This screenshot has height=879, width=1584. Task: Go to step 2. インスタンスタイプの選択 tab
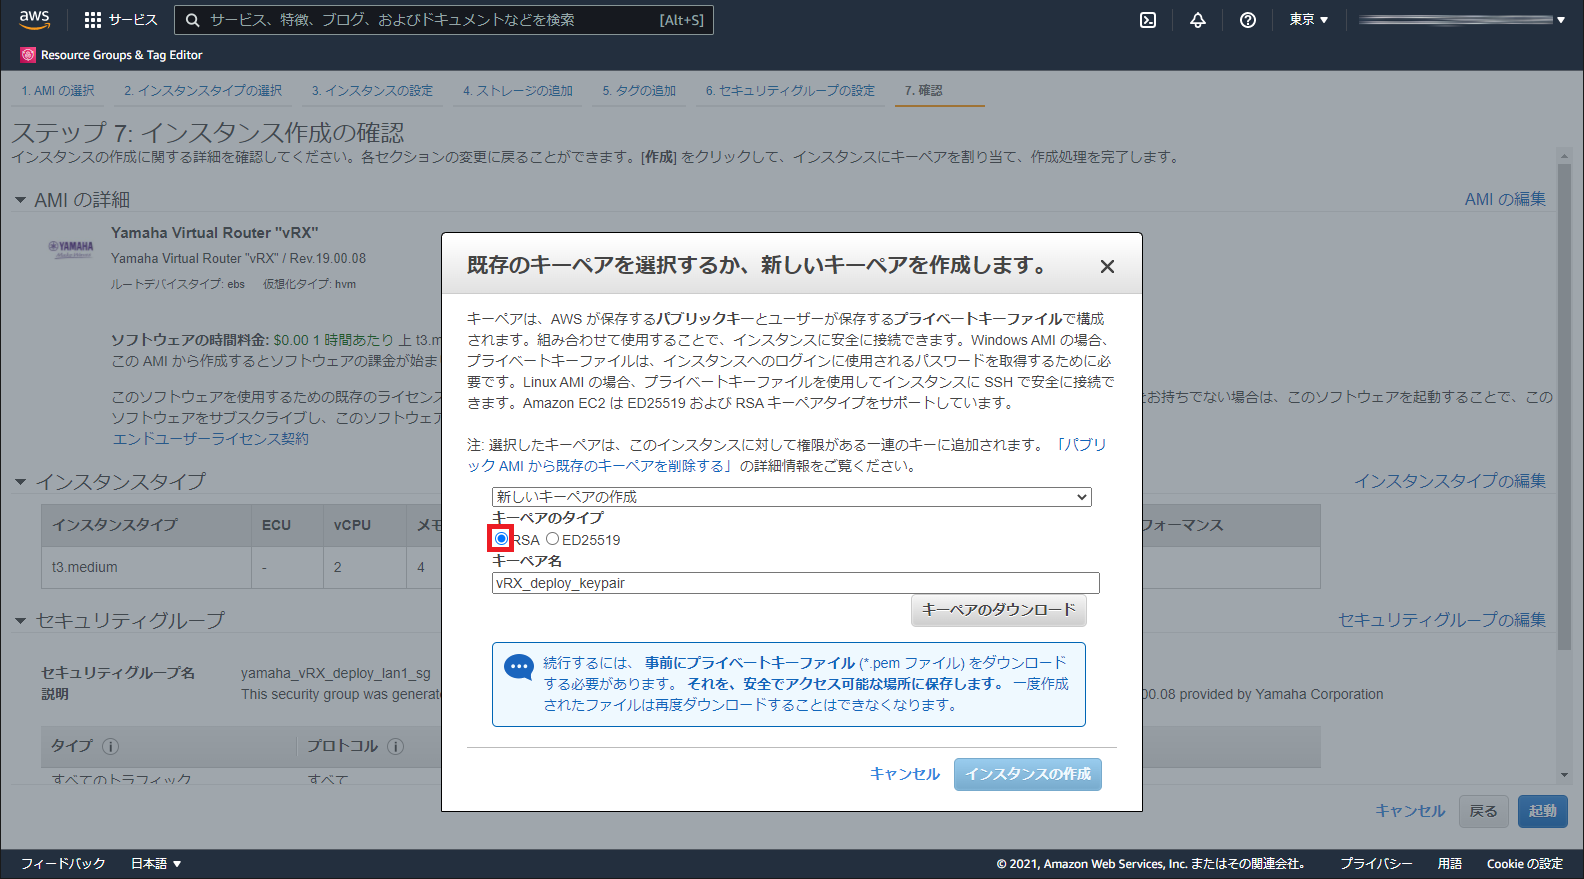[203, 91]
